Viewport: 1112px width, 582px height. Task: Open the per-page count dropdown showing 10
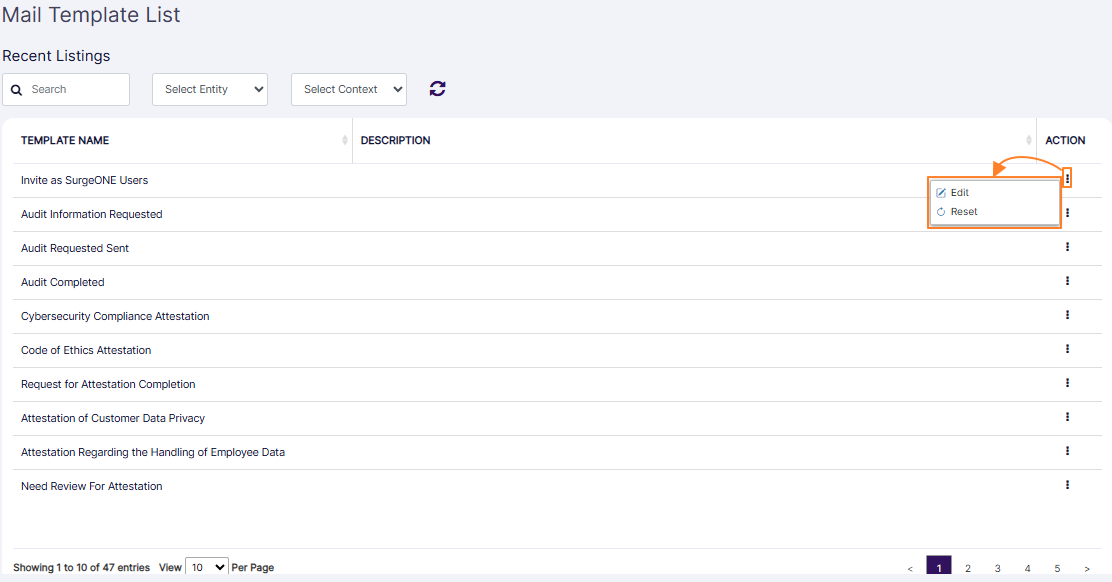(x=206, y=567)
